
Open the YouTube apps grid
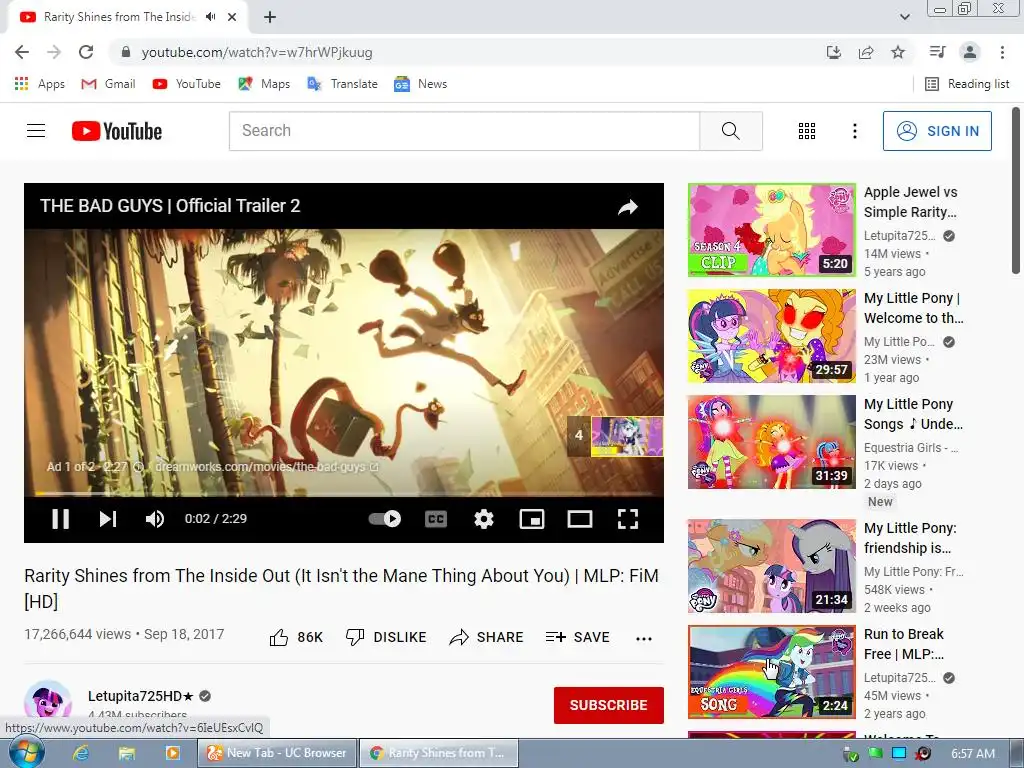point(807,131)
